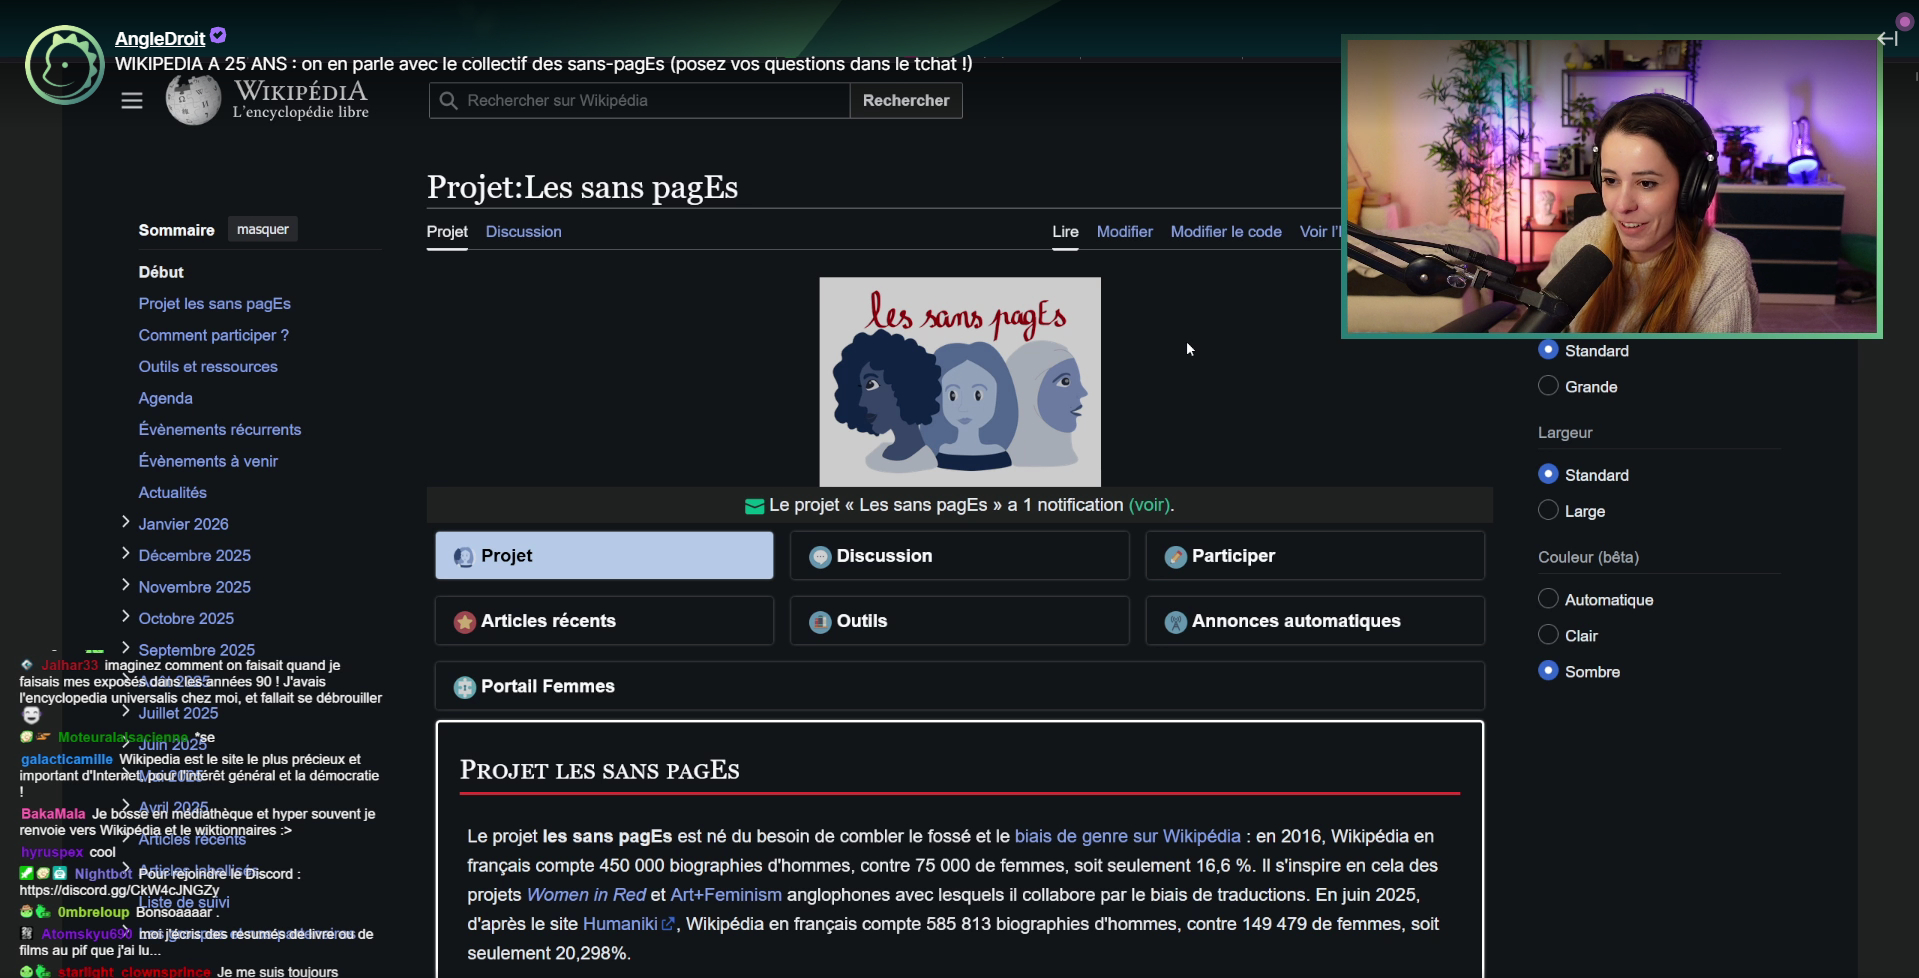Open the Women in Red link
Image resolution: width=1919 pixels, height=978 pixels.
click(586, 895)
